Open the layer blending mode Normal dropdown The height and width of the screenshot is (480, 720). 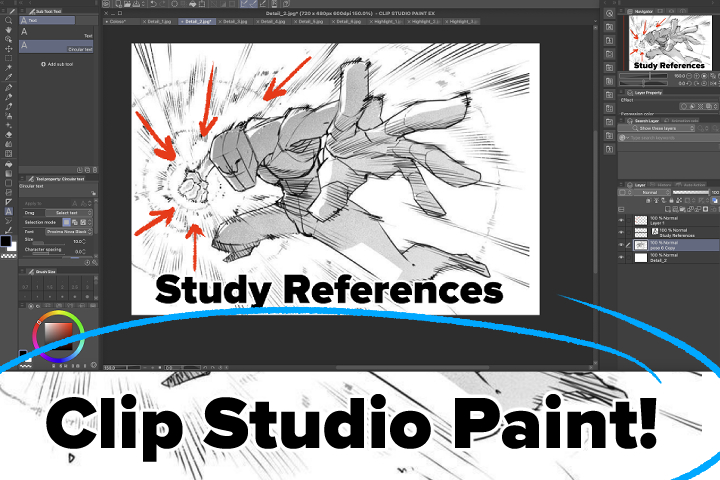[x=652, y=192]
